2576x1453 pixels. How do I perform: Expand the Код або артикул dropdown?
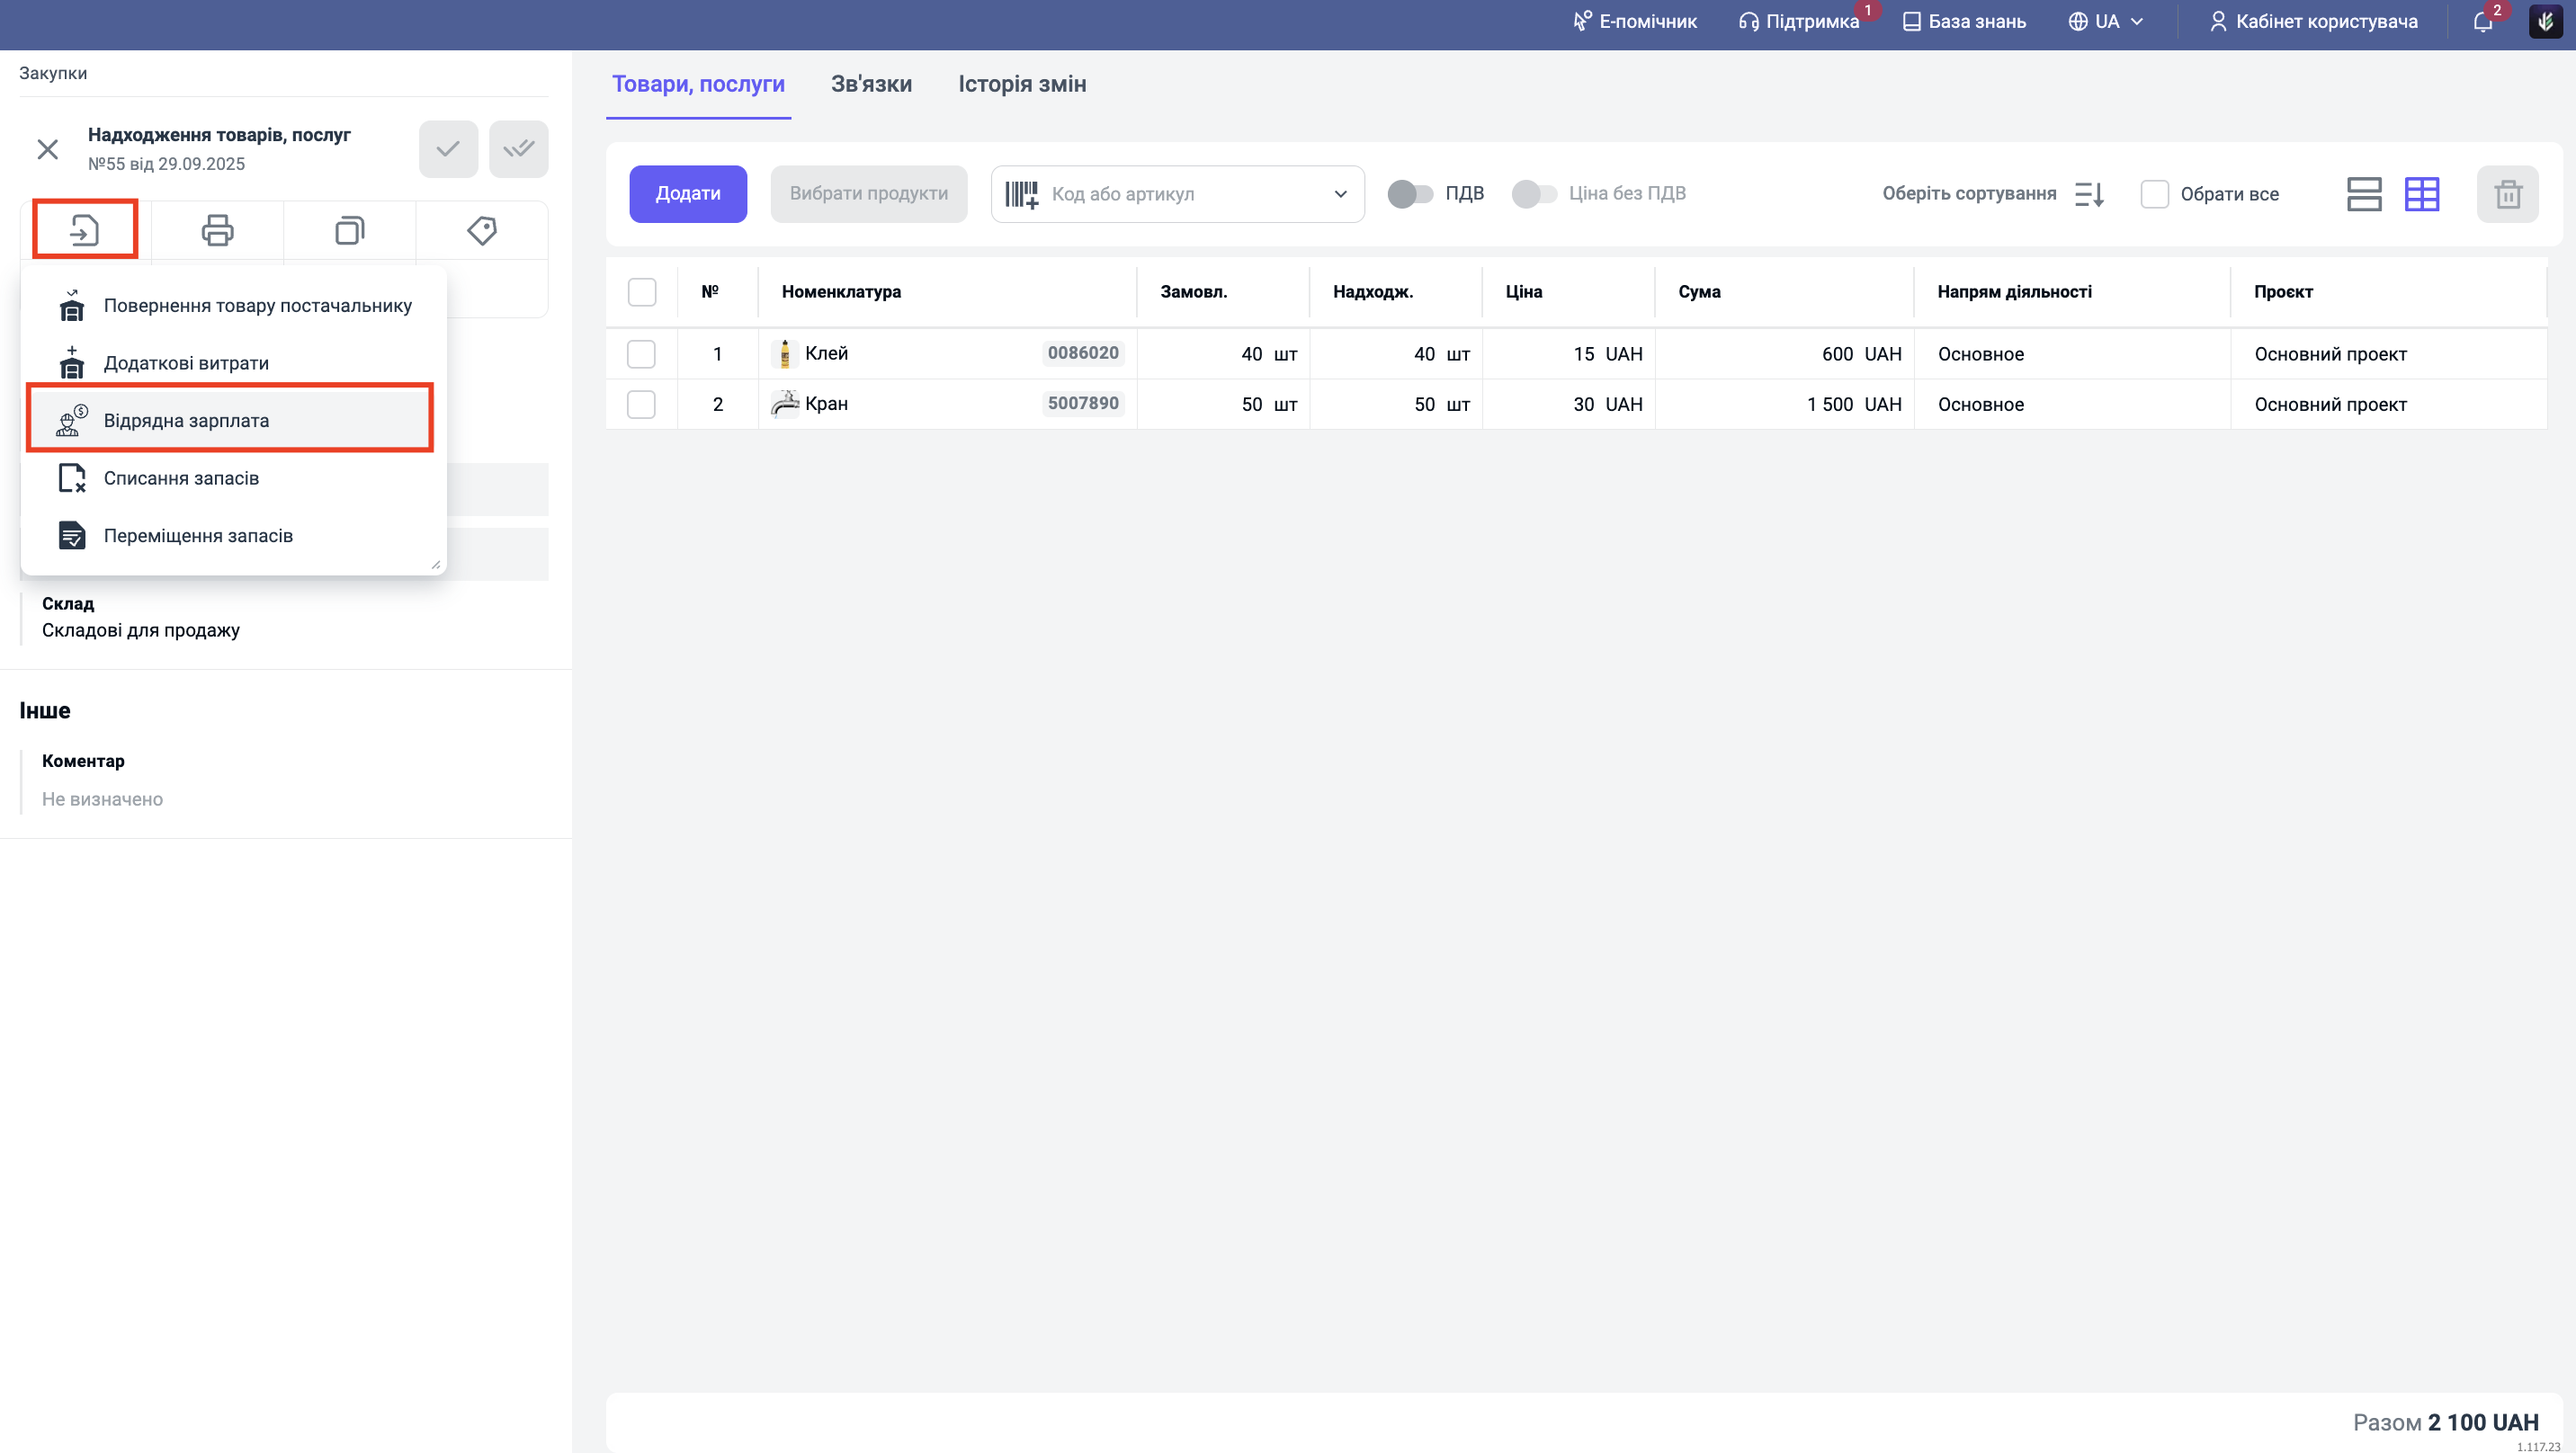(x=1340, y=194)
